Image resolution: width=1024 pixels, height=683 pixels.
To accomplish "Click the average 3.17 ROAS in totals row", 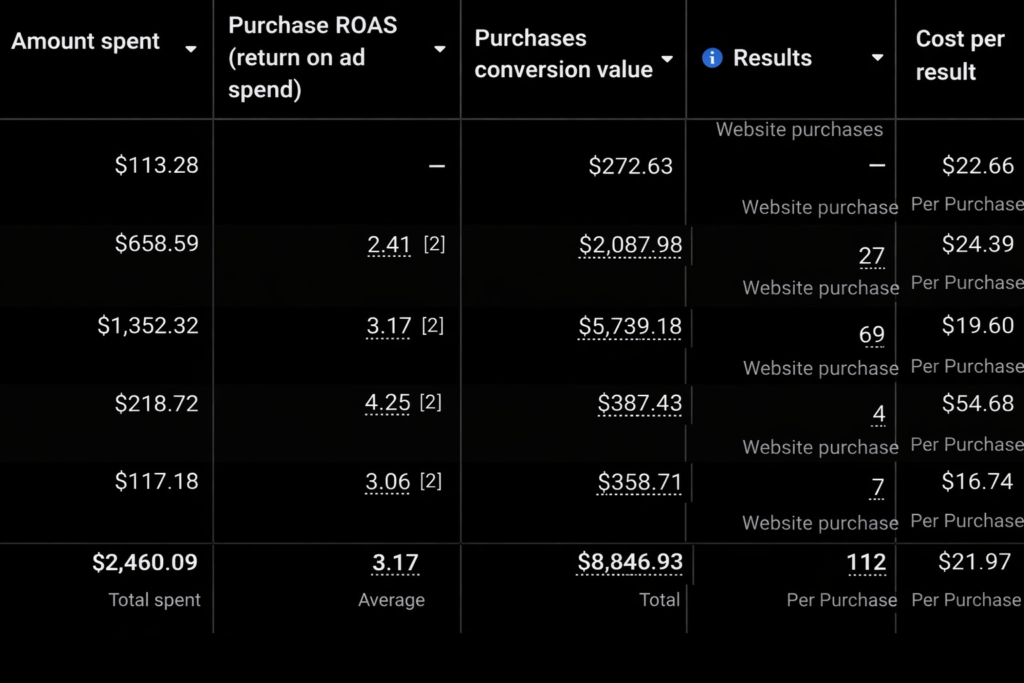I will point(395,563).
